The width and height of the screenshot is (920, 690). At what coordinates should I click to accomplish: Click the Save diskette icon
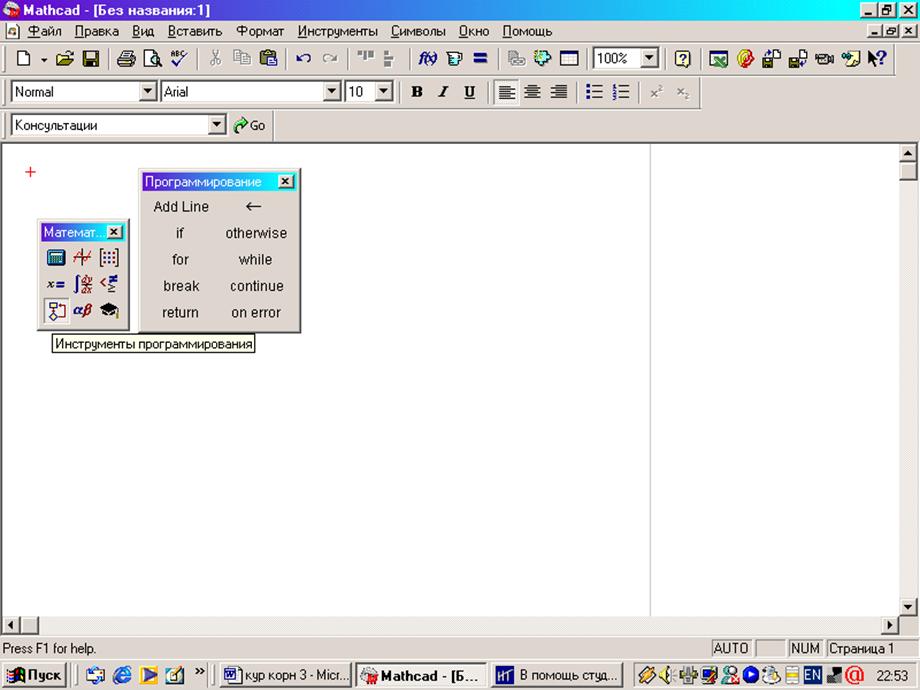(x=90, y=59)
